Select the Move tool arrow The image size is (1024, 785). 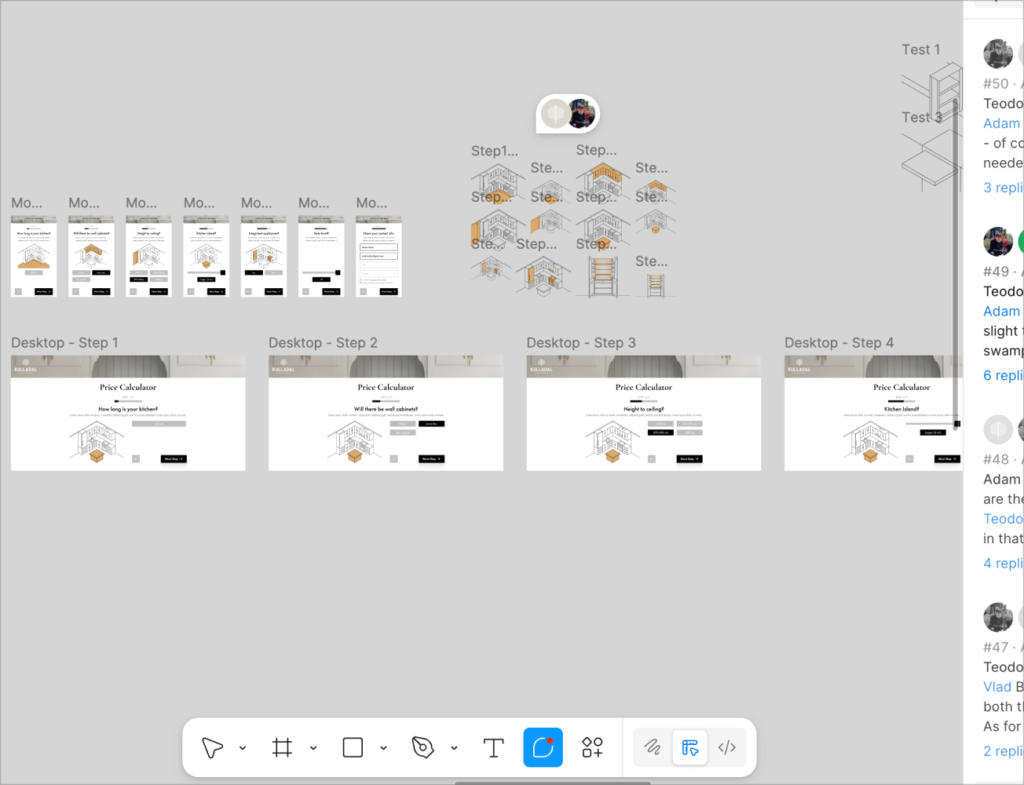click(212, 747)
